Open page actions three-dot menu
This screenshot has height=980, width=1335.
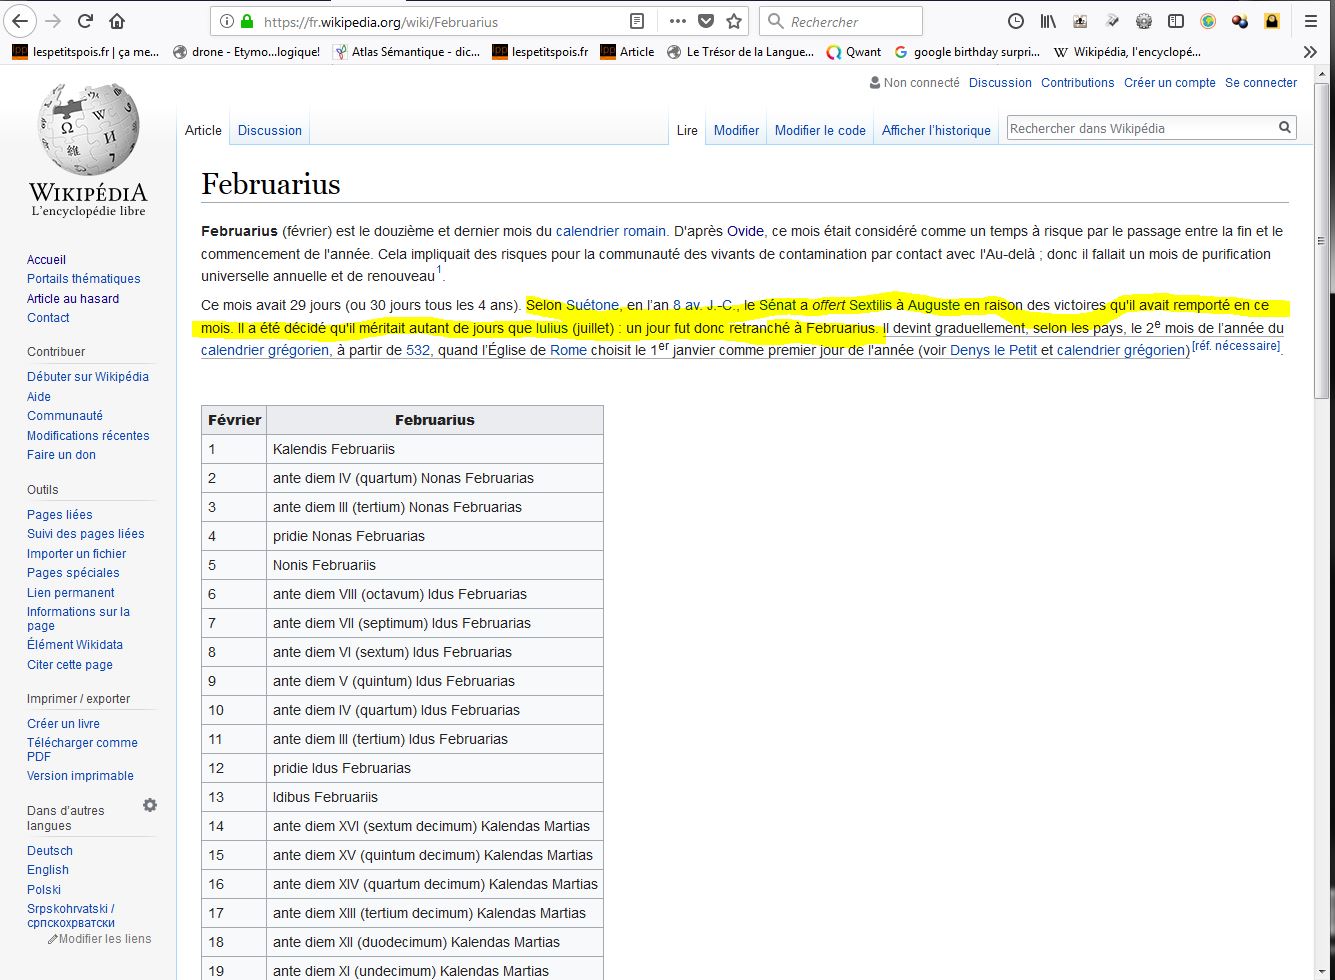[677, 21]
